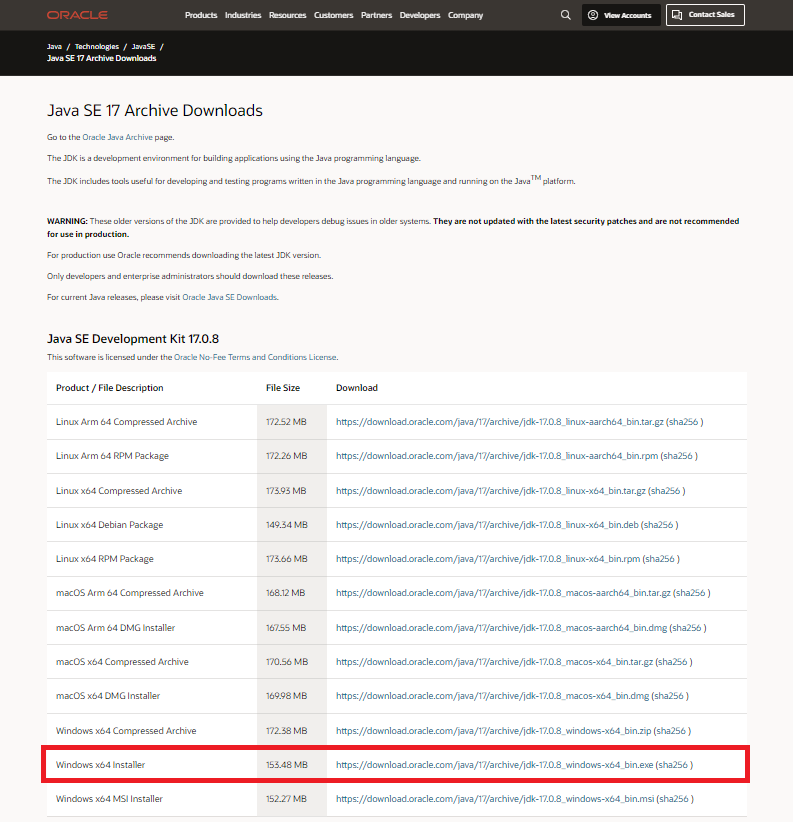Screen dimensions: 793x822
Task: Download the linux-x64_bin.deb file
Action: [x=487, y=525]
